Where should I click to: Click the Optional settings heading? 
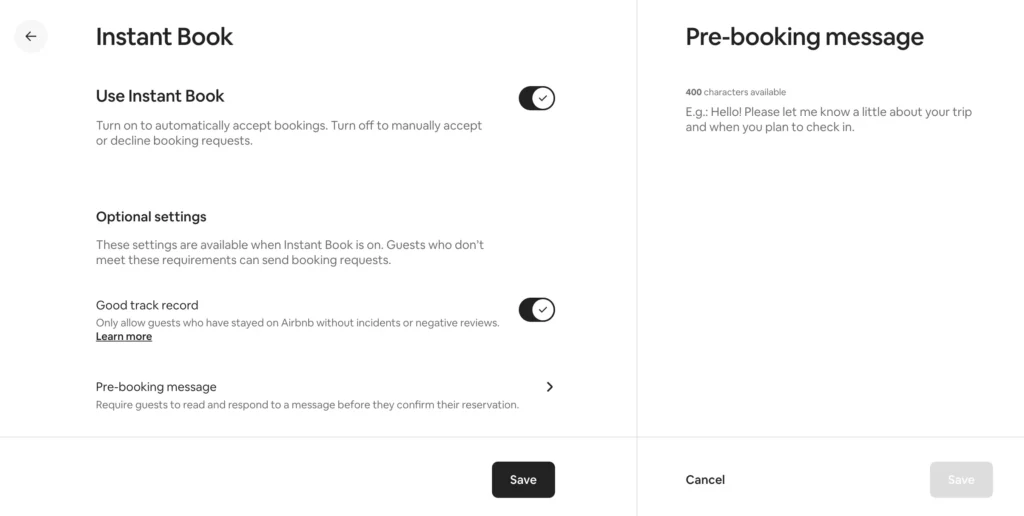(x=151, y=217)
